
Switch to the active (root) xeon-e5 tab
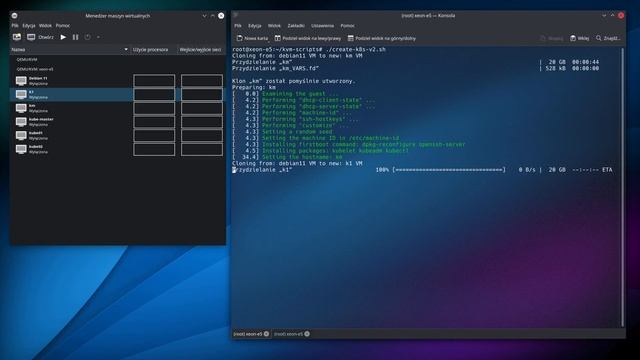tap(248, 334)
